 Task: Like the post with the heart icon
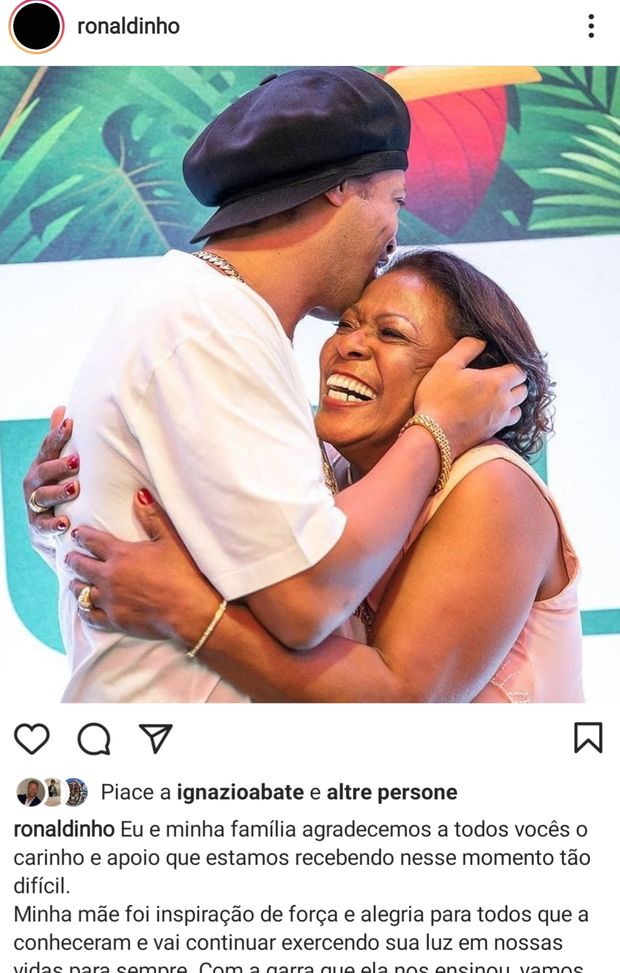32,738
